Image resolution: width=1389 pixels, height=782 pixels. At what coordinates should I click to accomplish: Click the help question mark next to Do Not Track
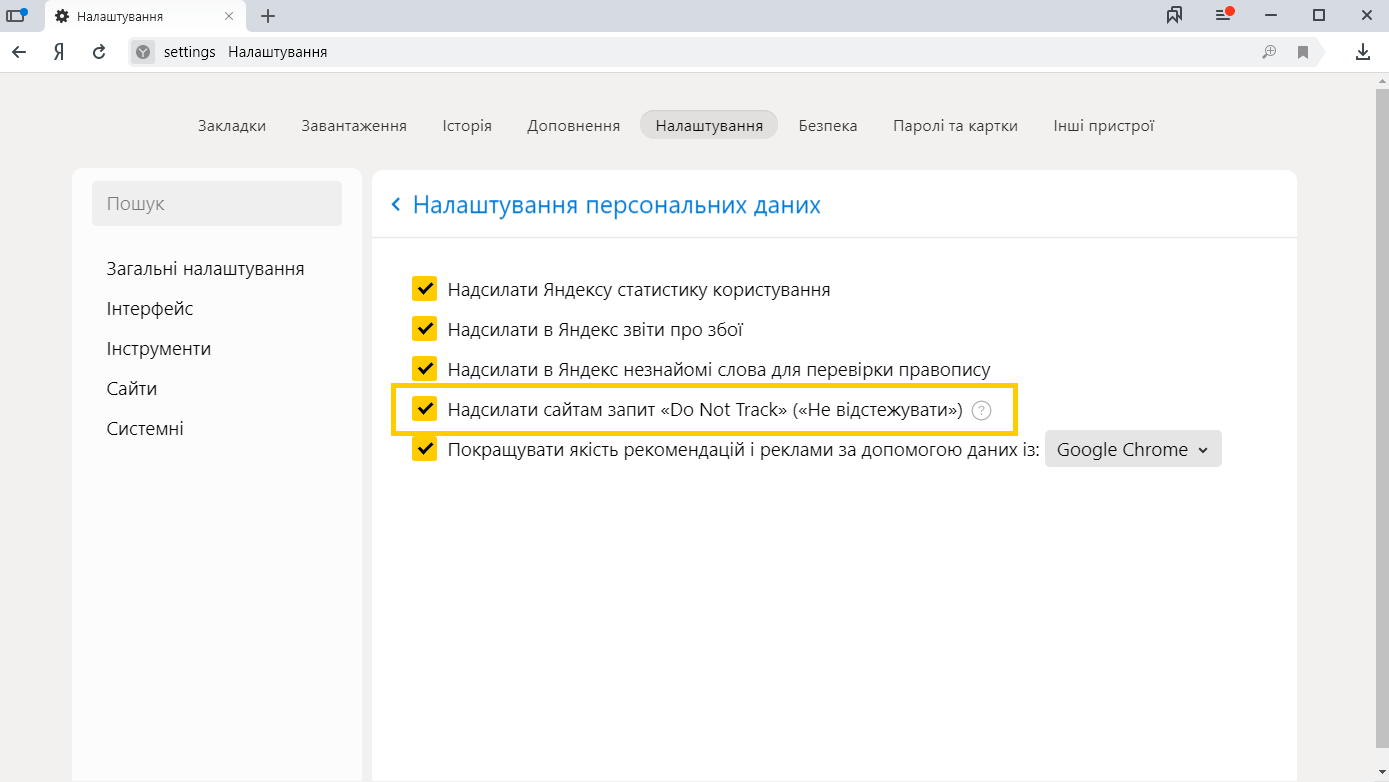point(981,410)
